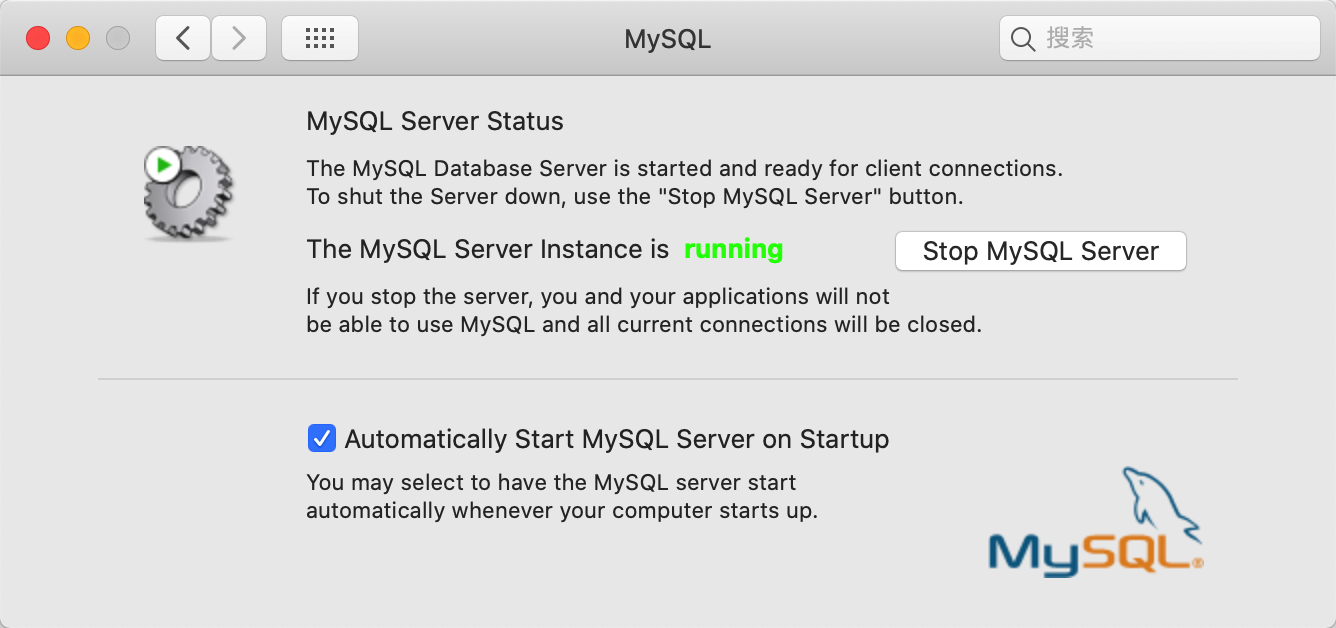Click the green play badge on the gear
Screen dimensions: 1336x628
(x=162, y=165)
